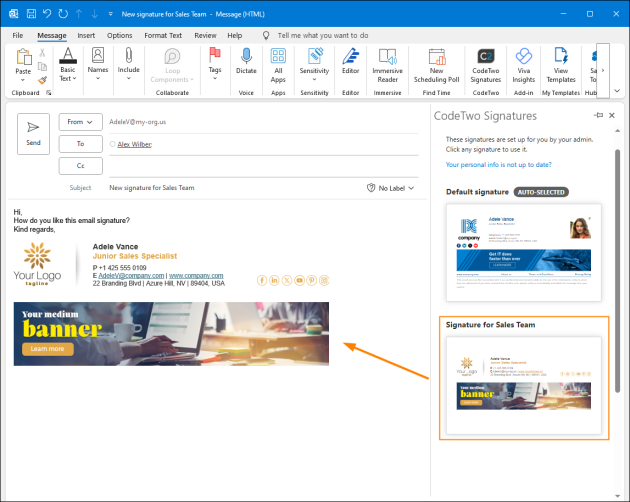Image resolution: width=630 pixels, height=502 pixels.
Task: Open All Apps
Action: (x=278, y=66)
